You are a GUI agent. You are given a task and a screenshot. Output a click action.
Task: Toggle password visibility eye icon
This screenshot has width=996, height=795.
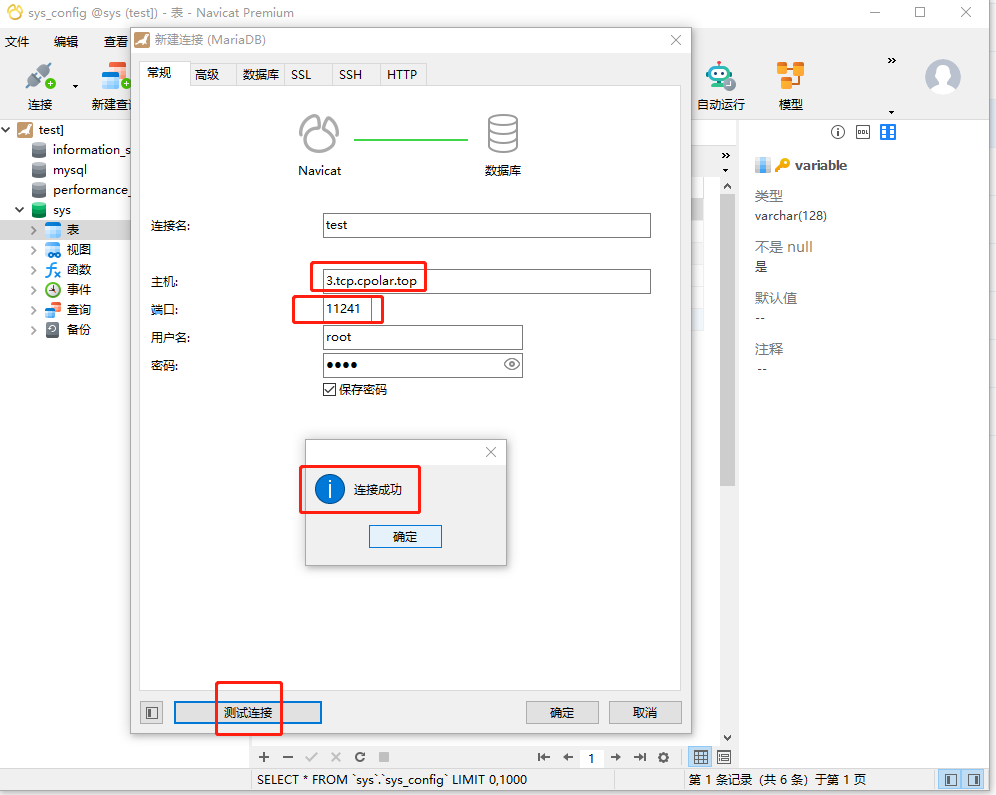pos(512,364)
